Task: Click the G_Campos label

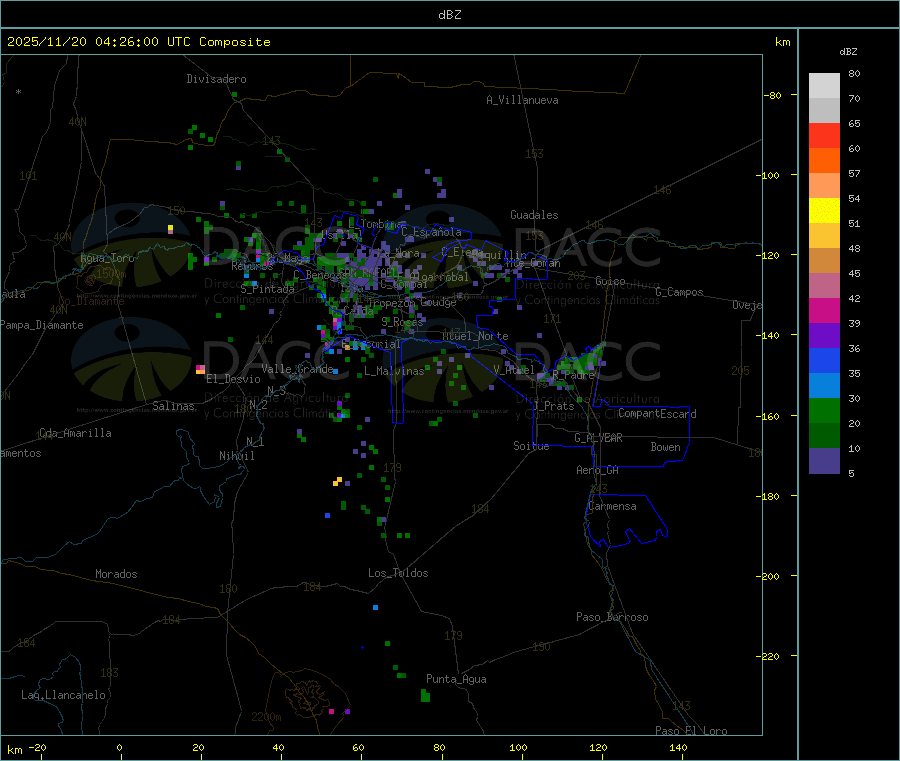Action: pyautogui.click(x=680, y=292)
